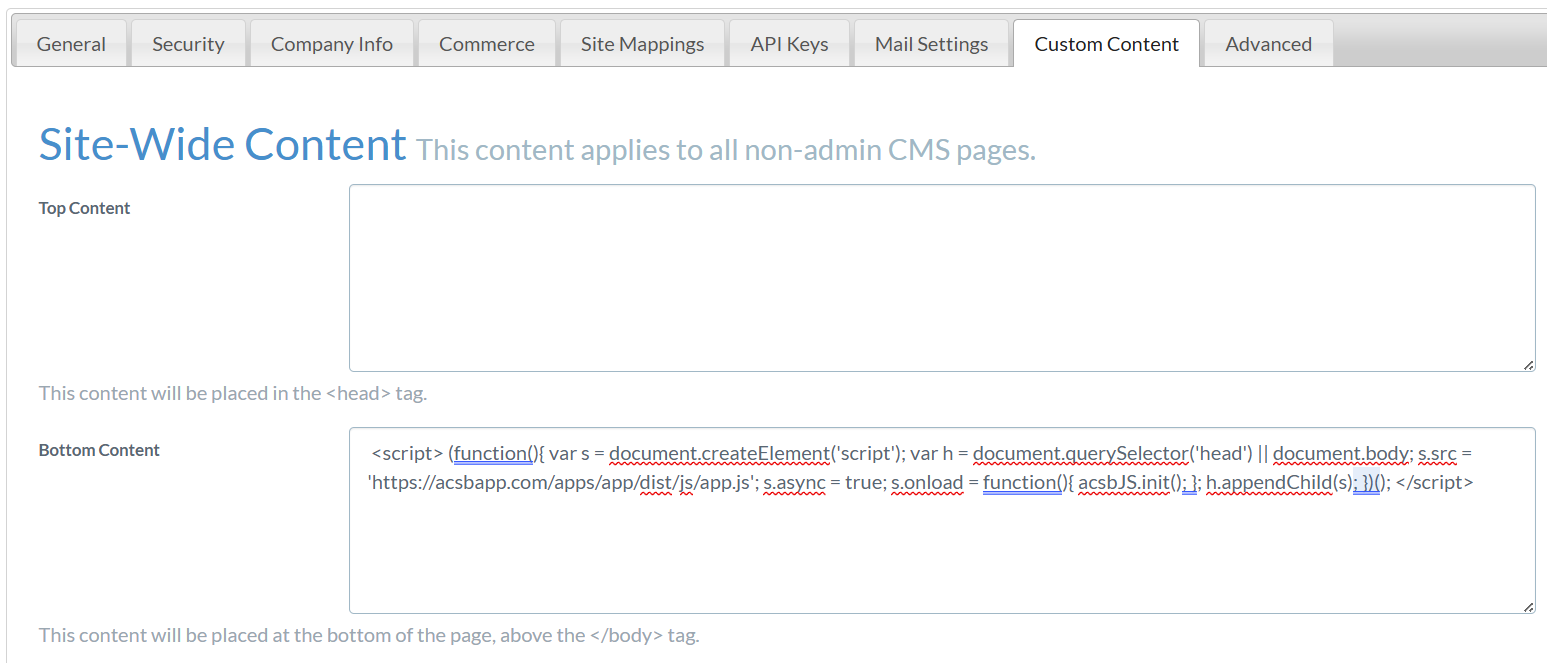This screenshot has height=665, width=1549.
Task: Click the Bottom Content field label
Action: pyautogui.click(x=99, y=450)
